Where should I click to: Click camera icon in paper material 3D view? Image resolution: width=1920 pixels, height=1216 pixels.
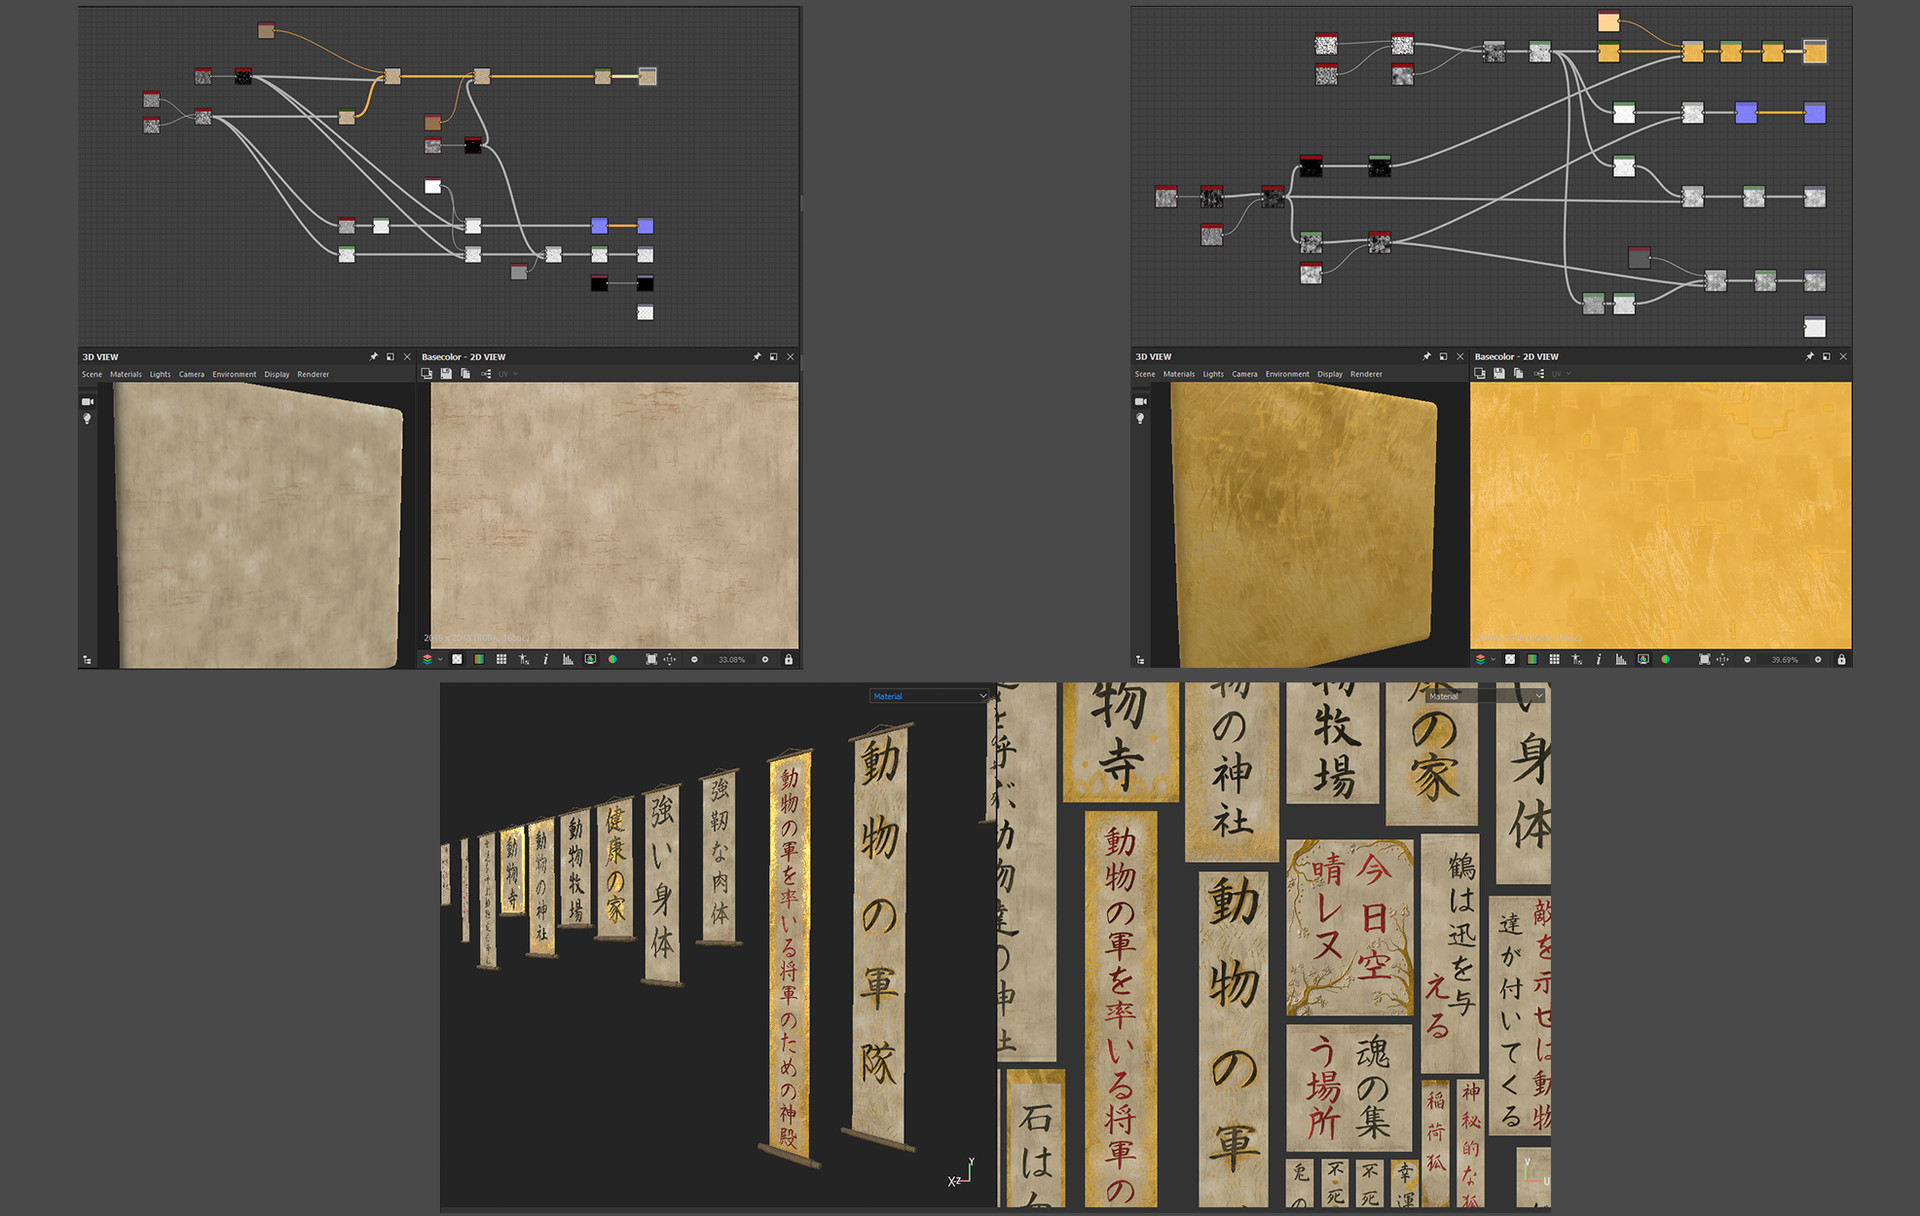pos(87,401)
